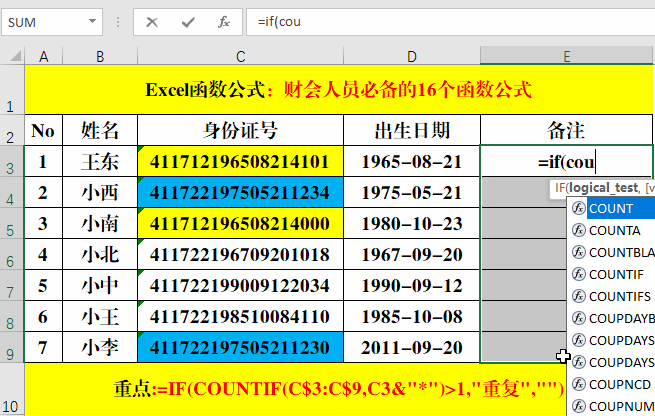Screen dimensions: 655x416
Task: Click ID cell 411722199009122034
Action: (240, 285)
